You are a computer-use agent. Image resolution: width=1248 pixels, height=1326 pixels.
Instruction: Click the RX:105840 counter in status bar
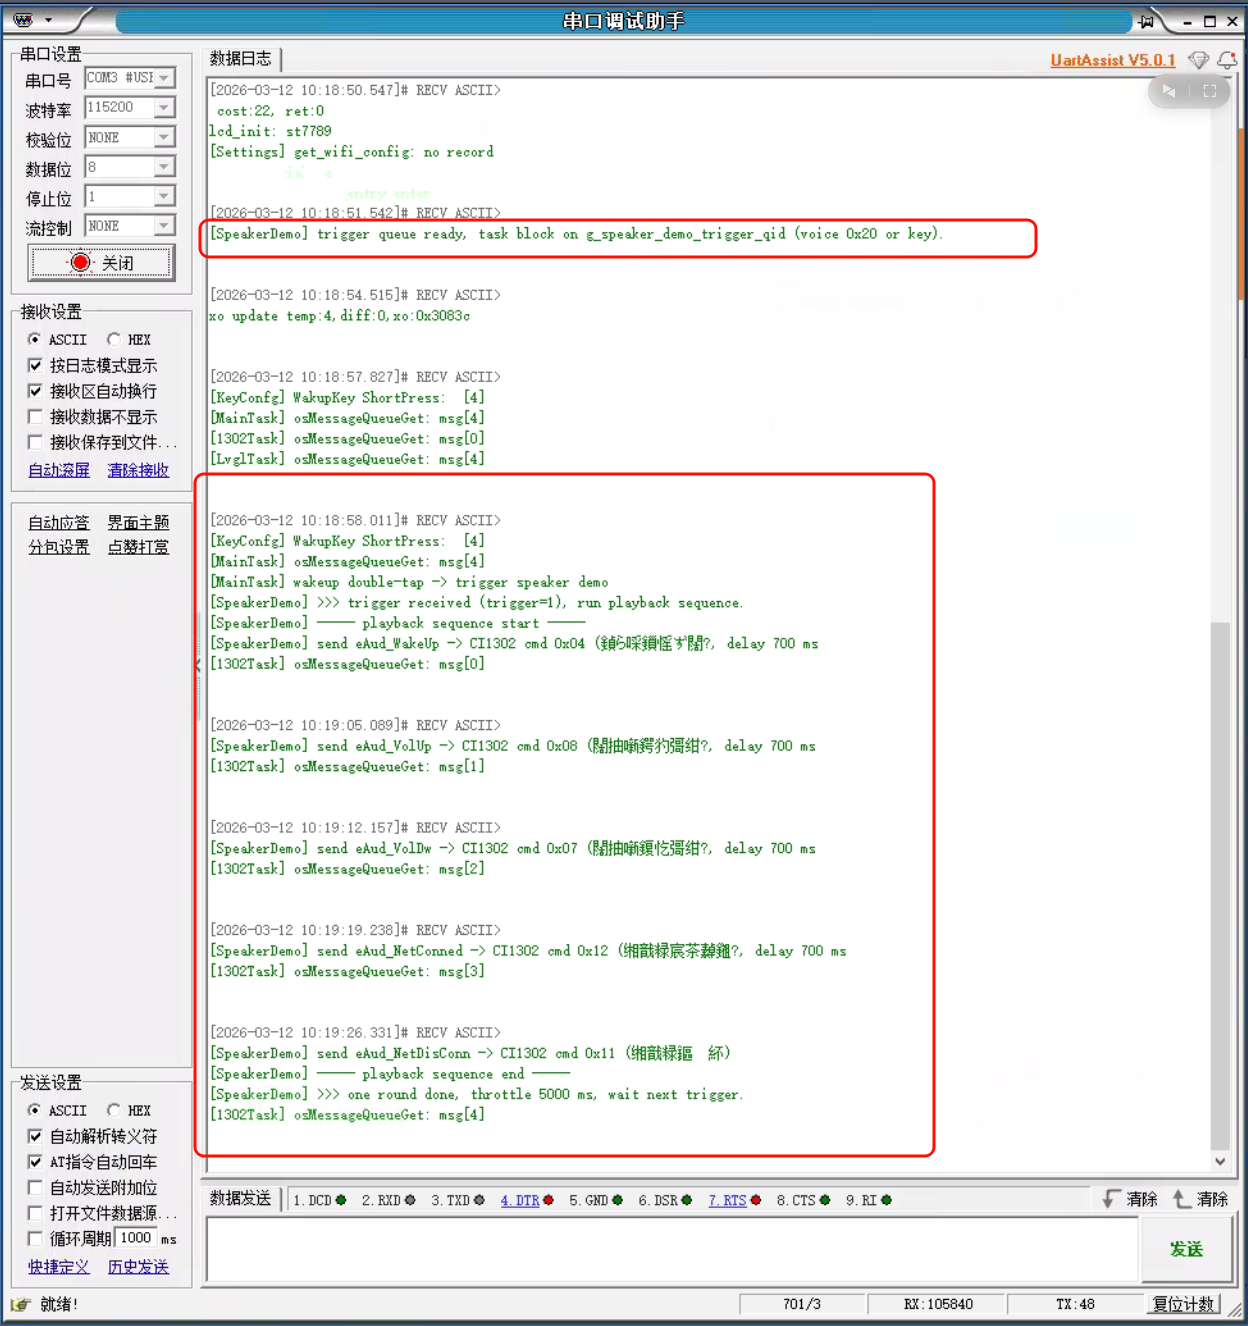(938, 1305)
